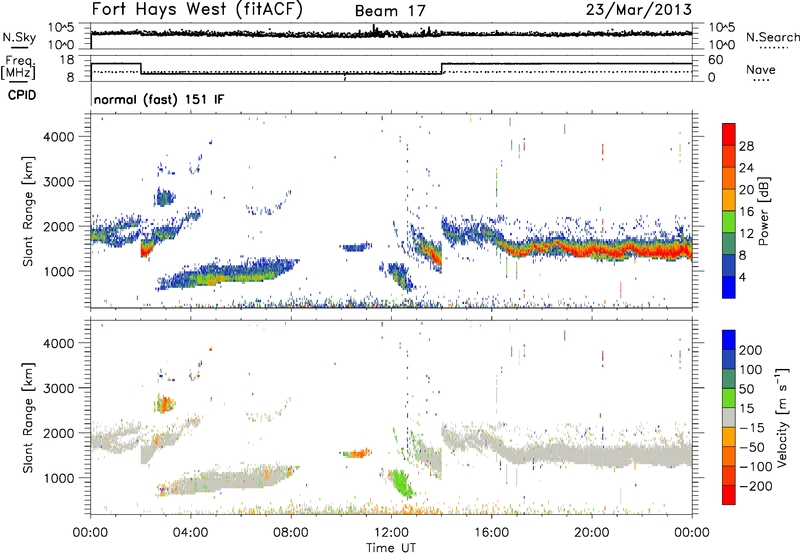
Task: Click the 'Velocity [m s-1]' color bar label
Action: pyautogui.click(x=782, y=417)
